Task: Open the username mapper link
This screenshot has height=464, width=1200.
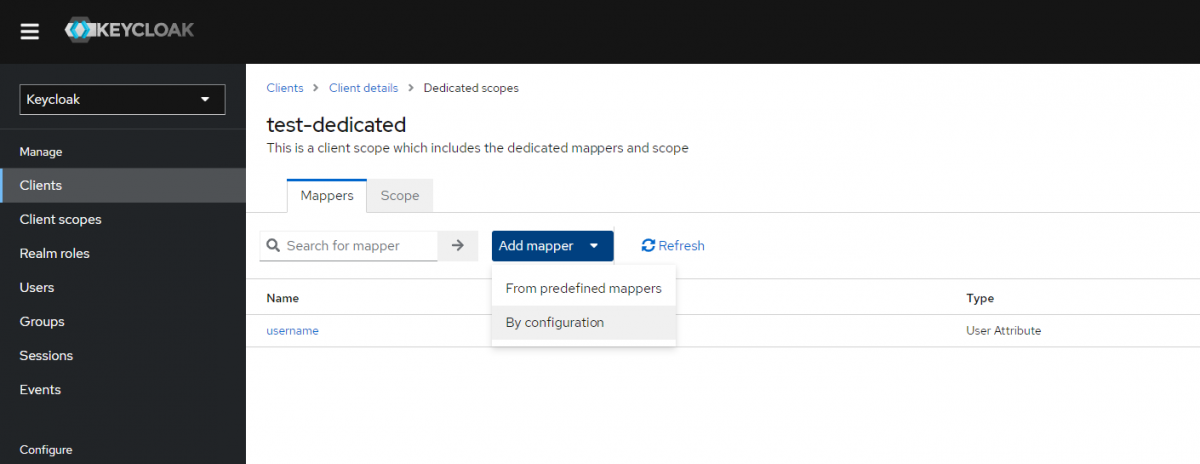Action: tap(292, 331)
